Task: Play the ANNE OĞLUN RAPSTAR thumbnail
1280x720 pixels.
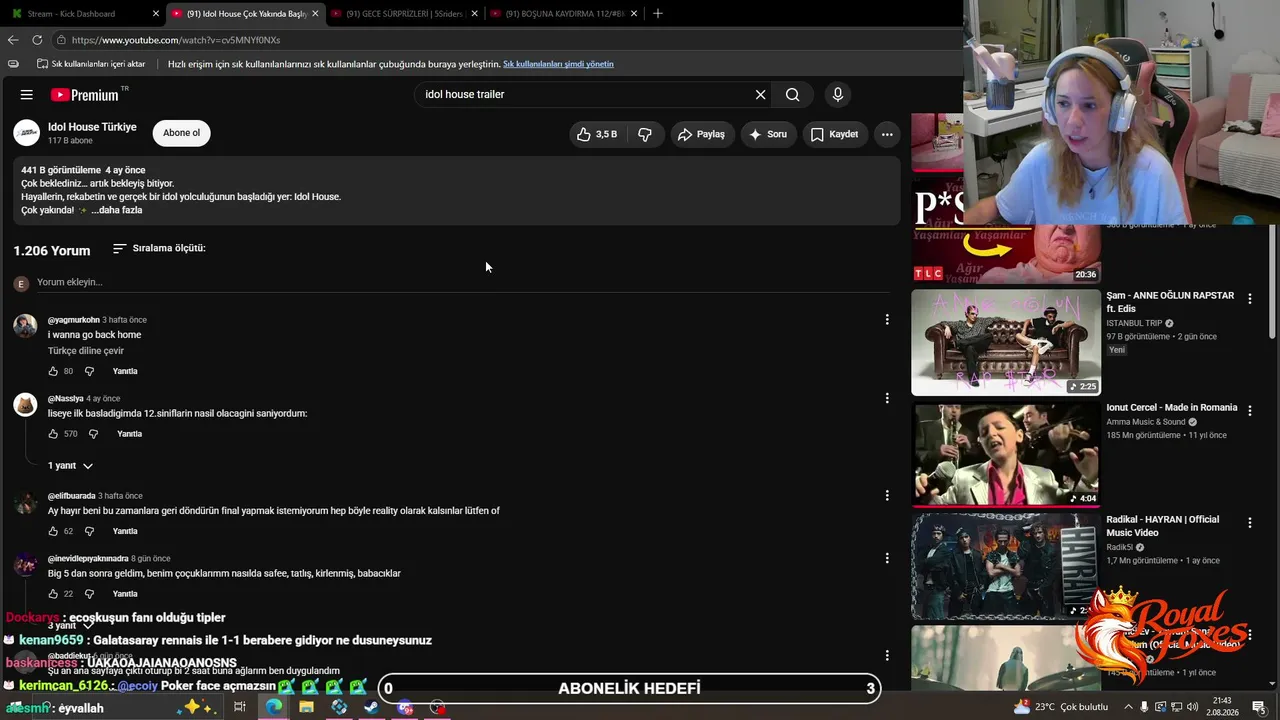Action: tap(1005, 342)
